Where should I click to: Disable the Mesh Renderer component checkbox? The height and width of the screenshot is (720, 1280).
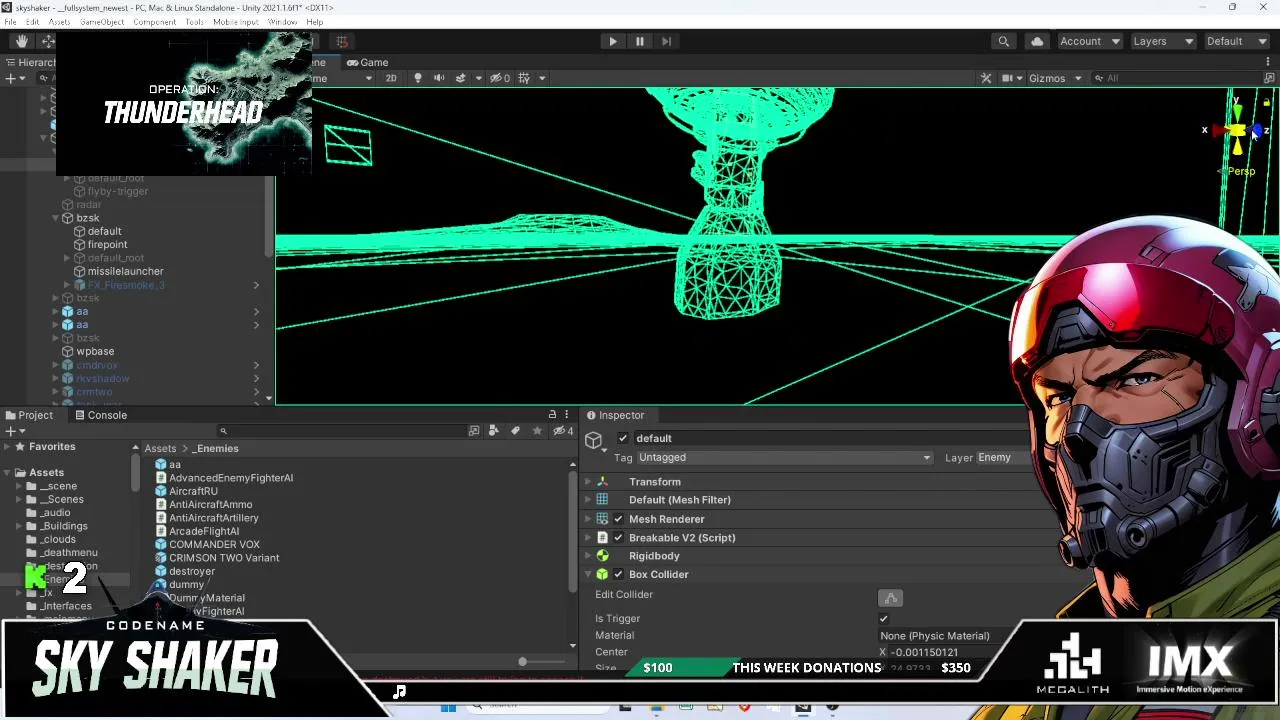click(618, 519)
